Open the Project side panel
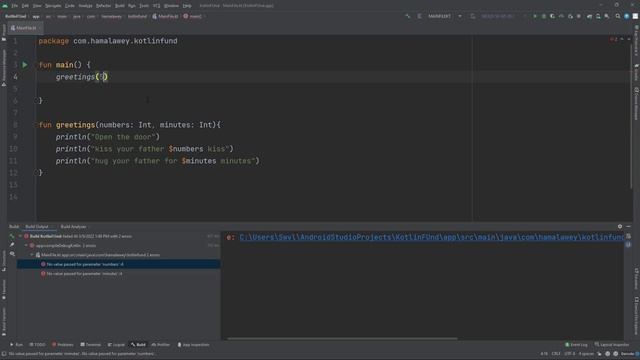The width and height of the screenshot is (640, 360). pos(4,33)
